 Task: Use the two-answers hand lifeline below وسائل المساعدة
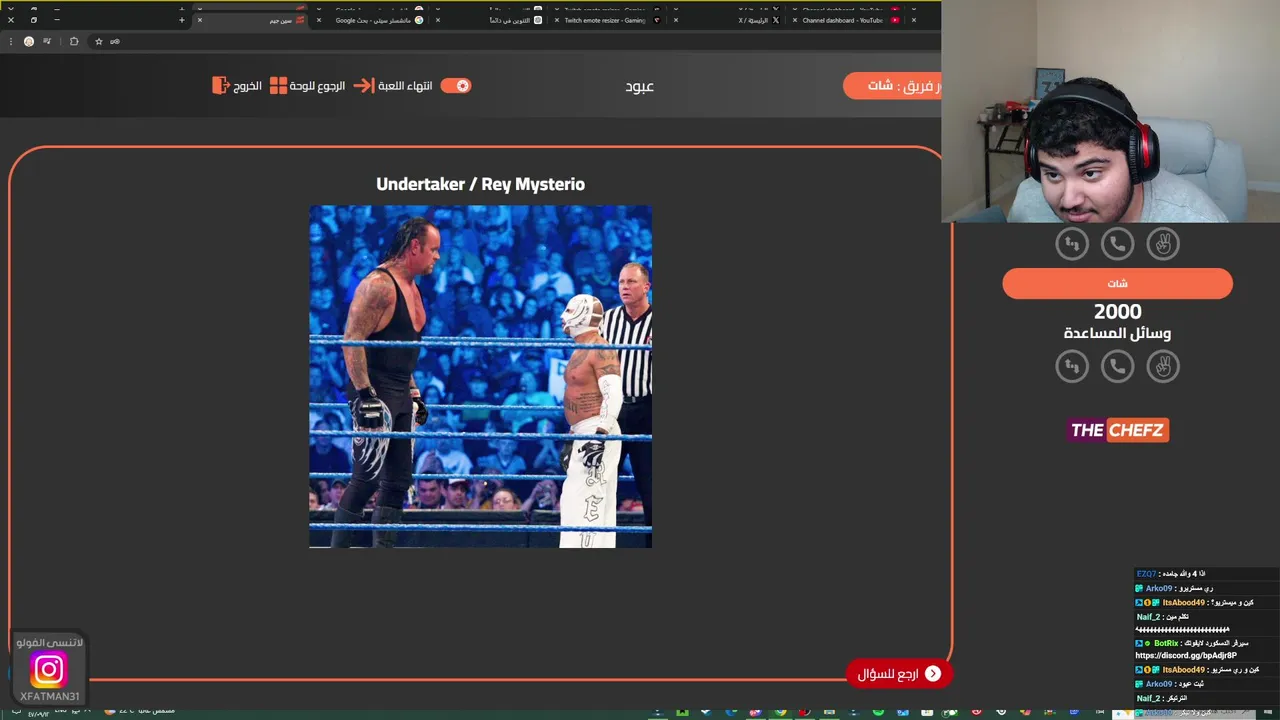pyautogui.click(x=1163, y=366)
